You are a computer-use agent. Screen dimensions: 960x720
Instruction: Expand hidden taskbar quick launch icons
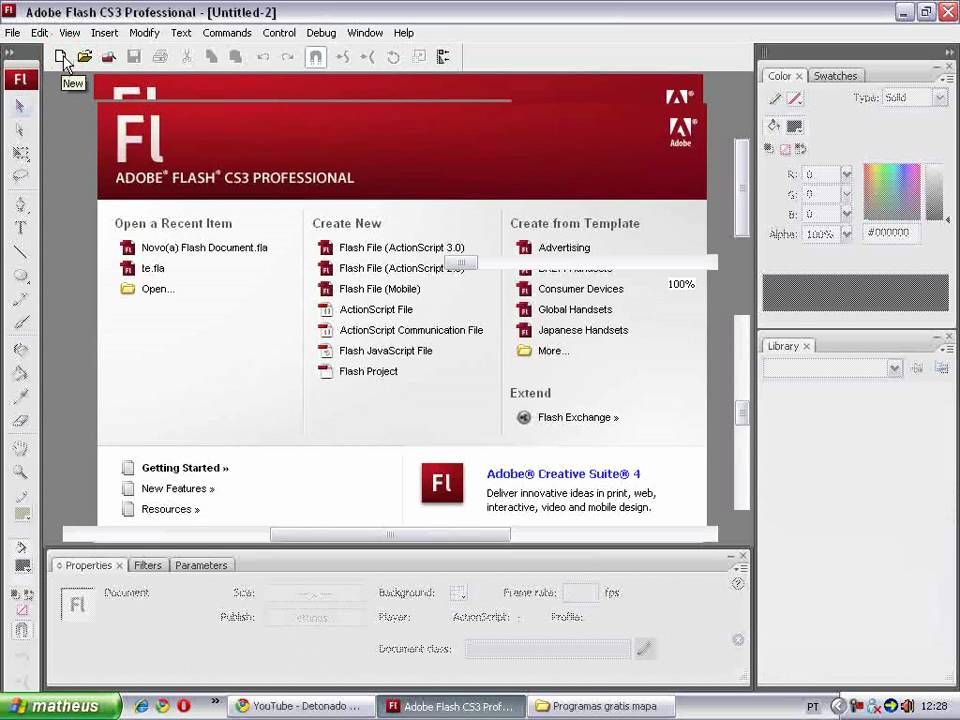(x=215, y=700)
